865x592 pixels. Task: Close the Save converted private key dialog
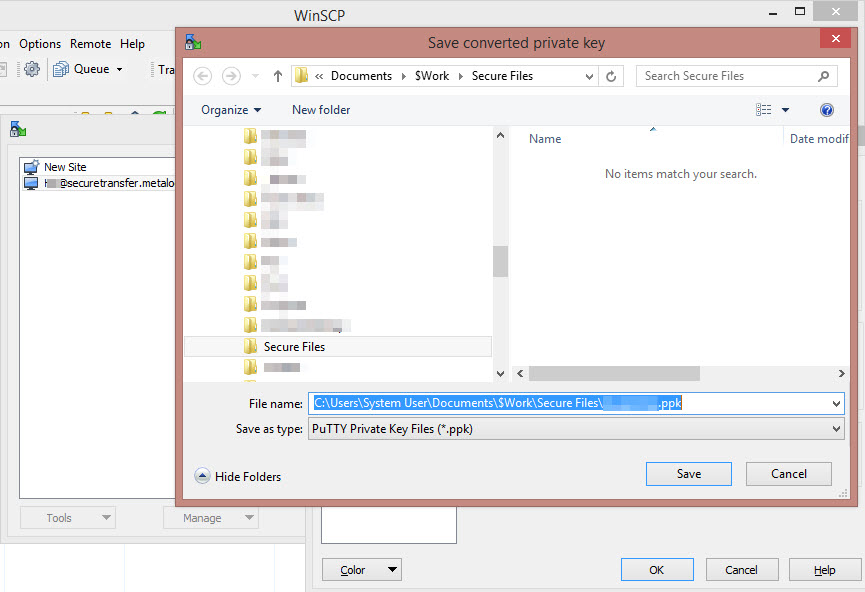click(835, 39)
